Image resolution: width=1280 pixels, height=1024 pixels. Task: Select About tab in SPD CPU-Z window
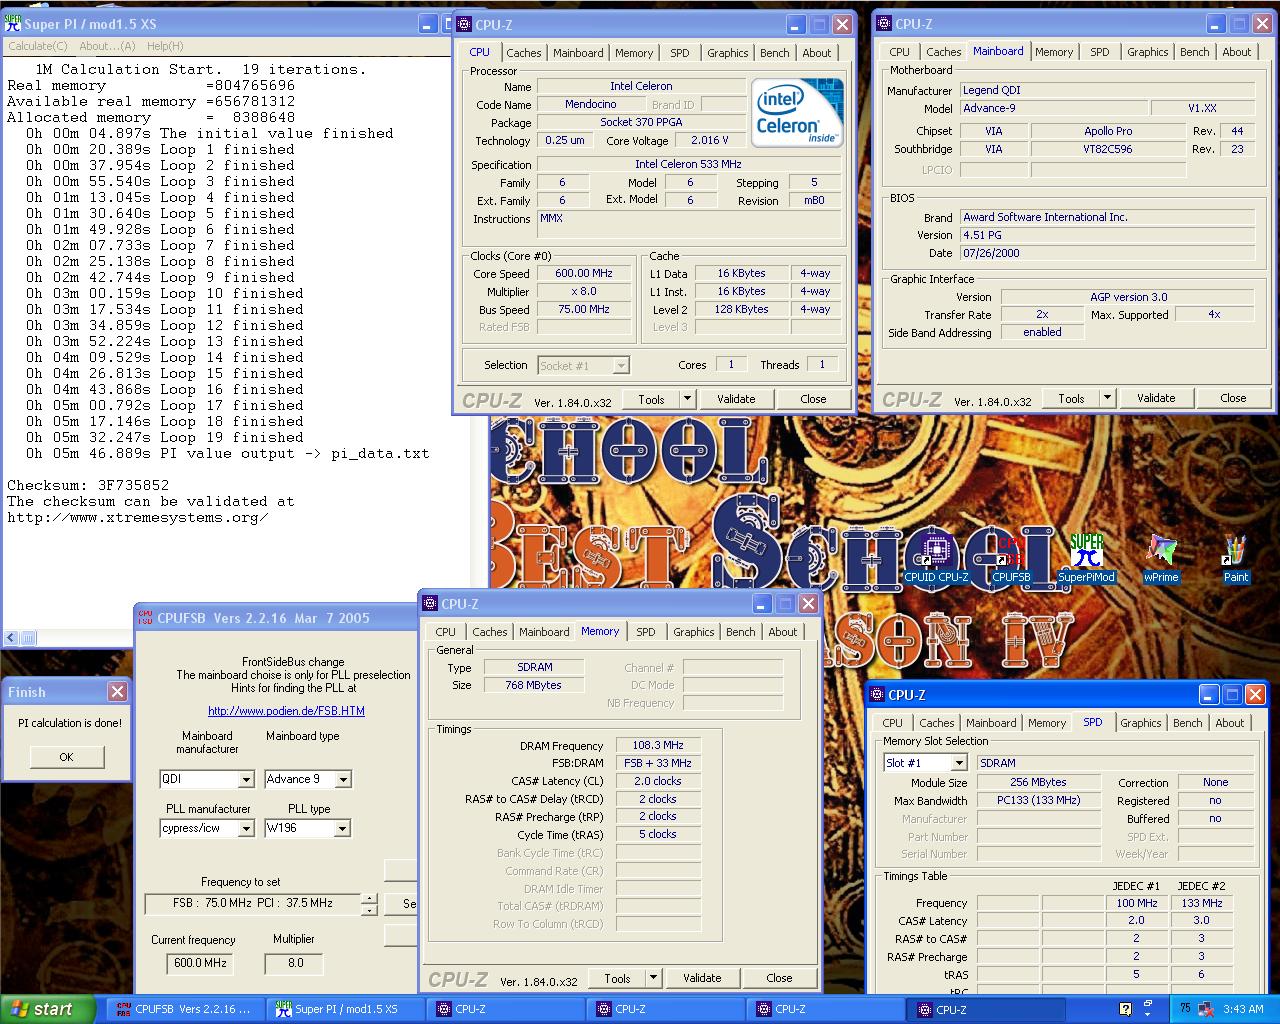coord(1230,723)
